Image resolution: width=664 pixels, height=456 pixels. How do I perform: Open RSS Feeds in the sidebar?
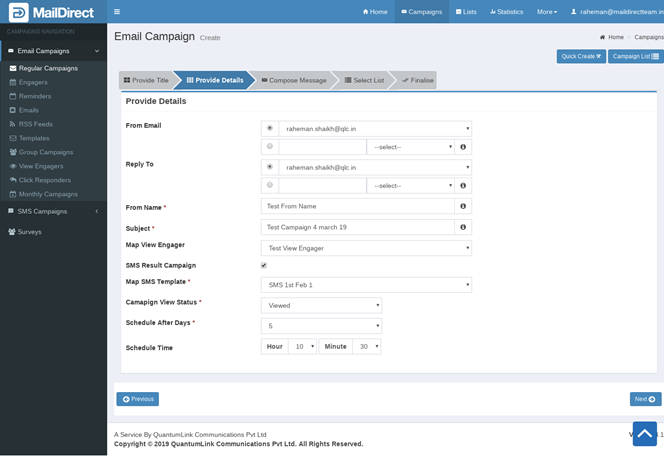[x=34, y=124]
